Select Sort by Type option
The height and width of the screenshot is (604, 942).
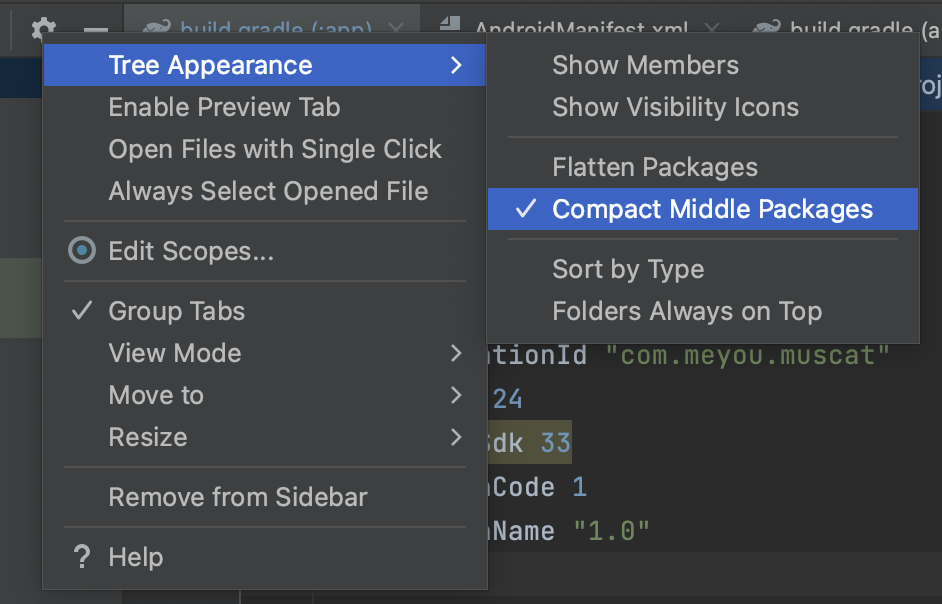[x=628, y=269]
